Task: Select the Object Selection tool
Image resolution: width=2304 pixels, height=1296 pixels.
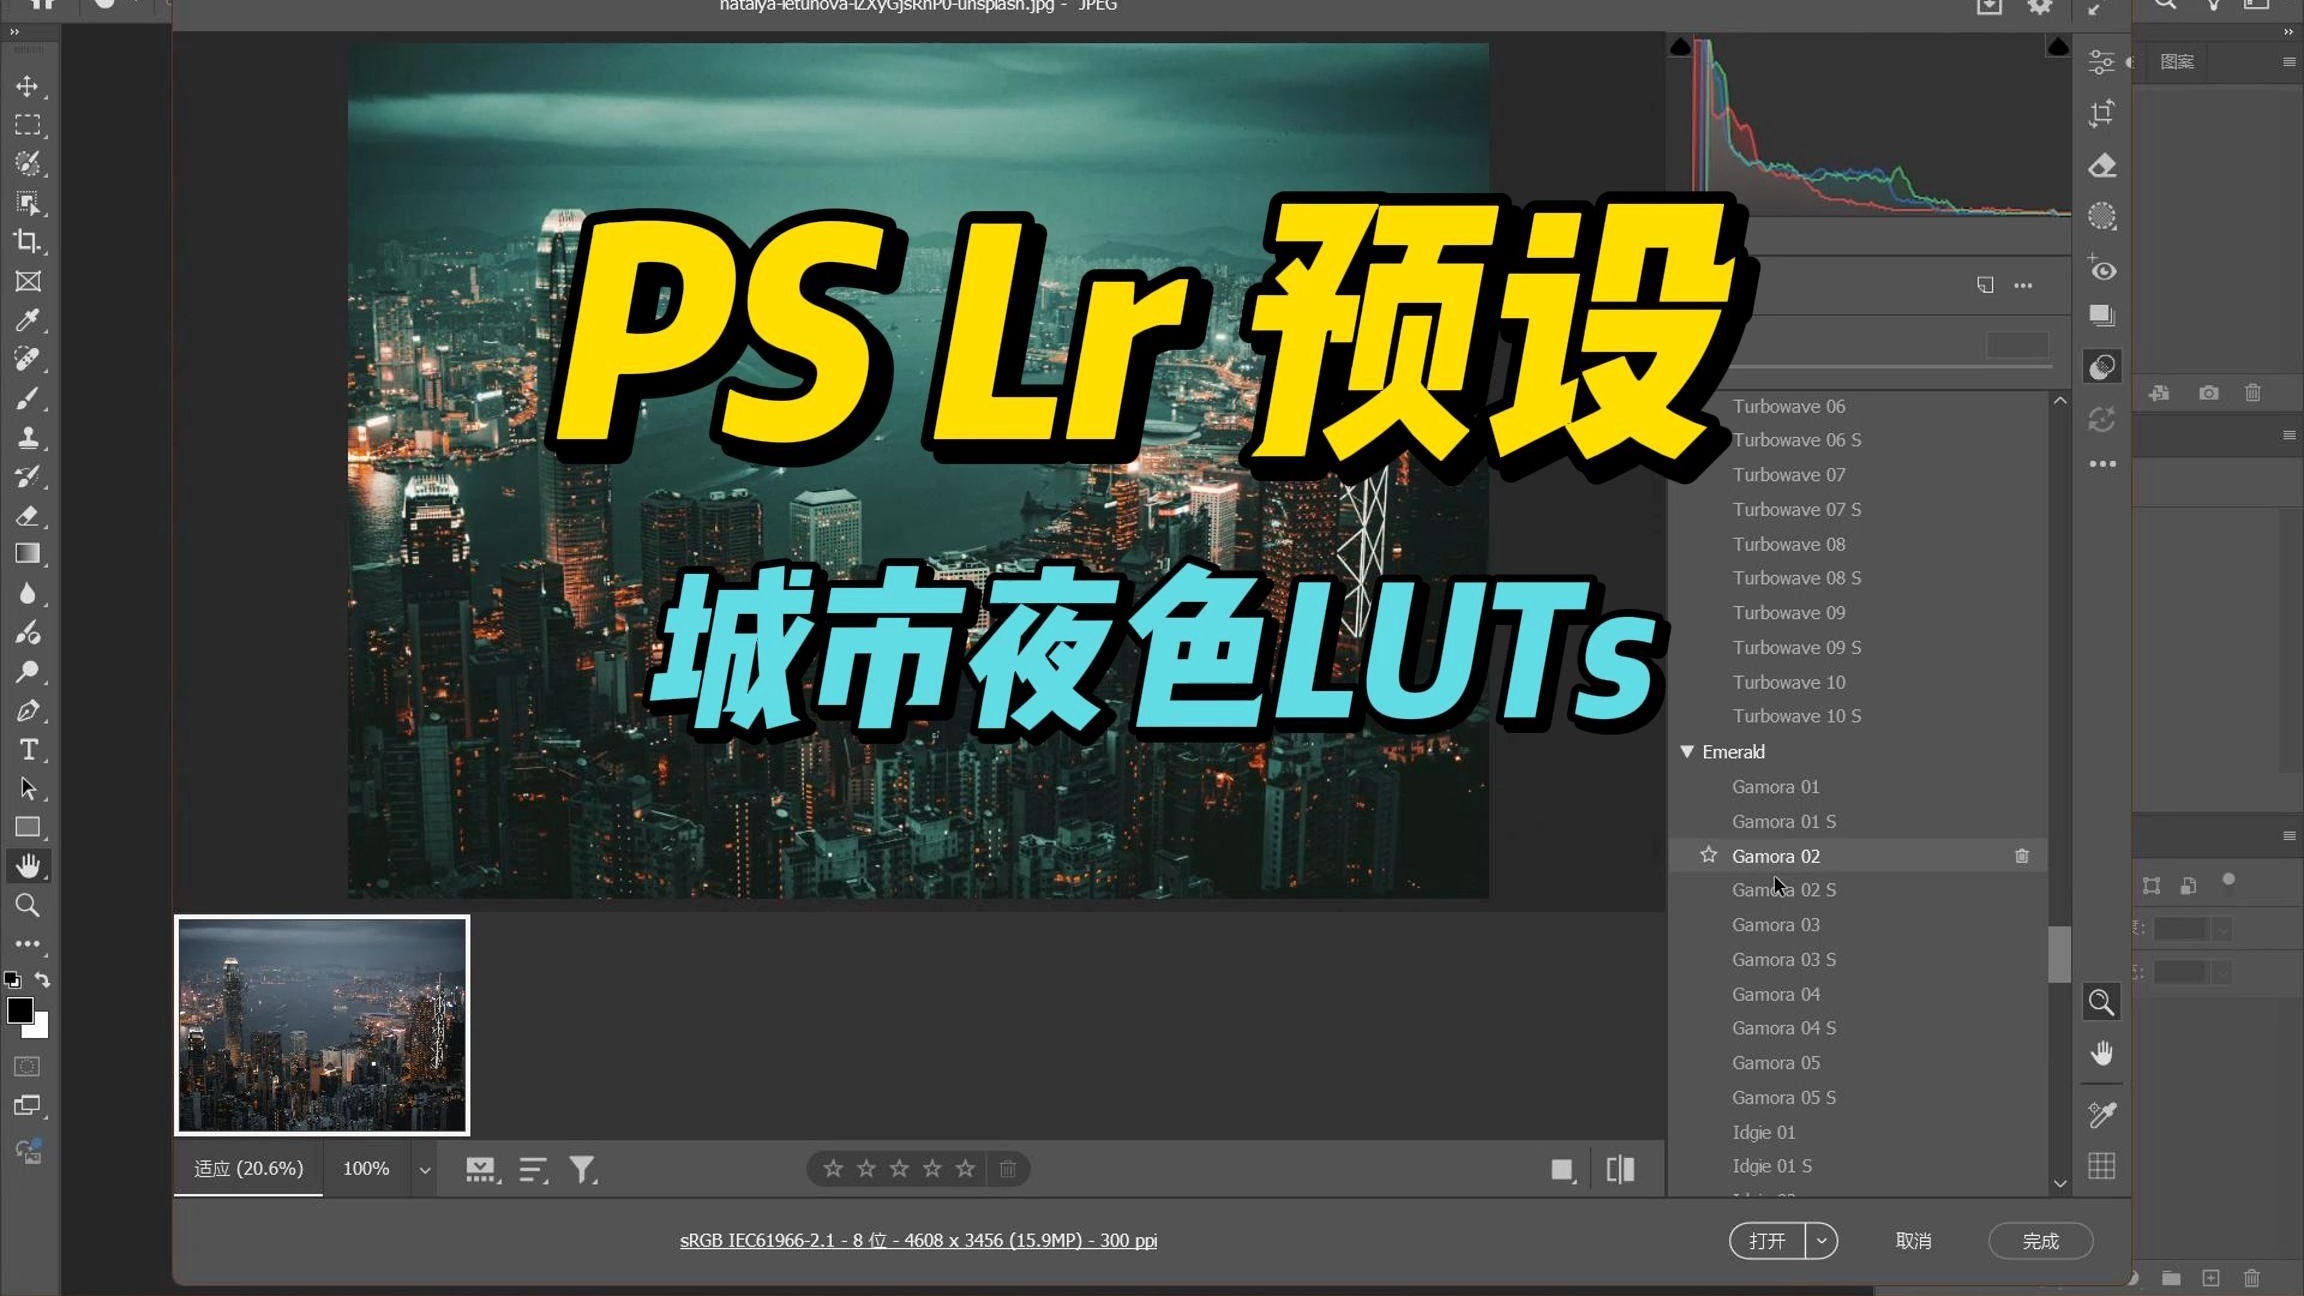Action: [27, 203]
